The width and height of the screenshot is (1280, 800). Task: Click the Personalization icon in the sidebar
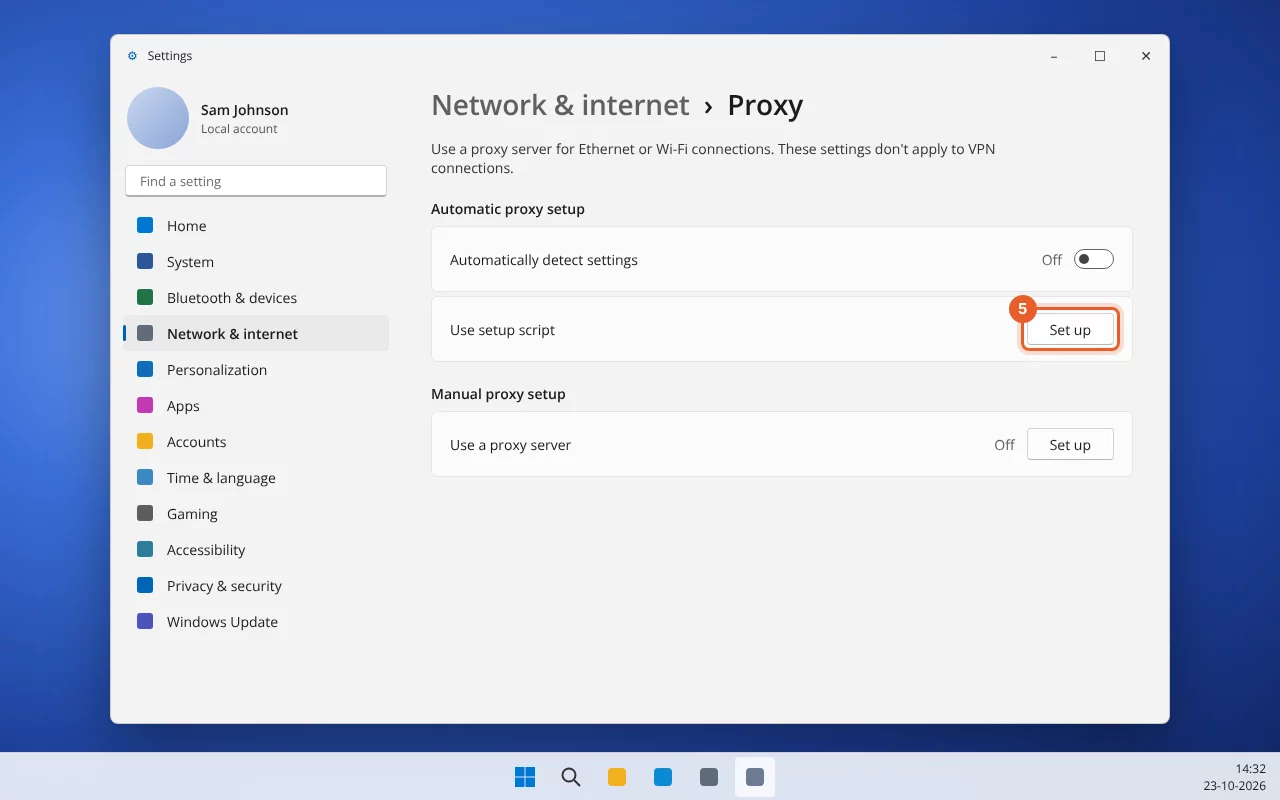(x=145, y=370)
